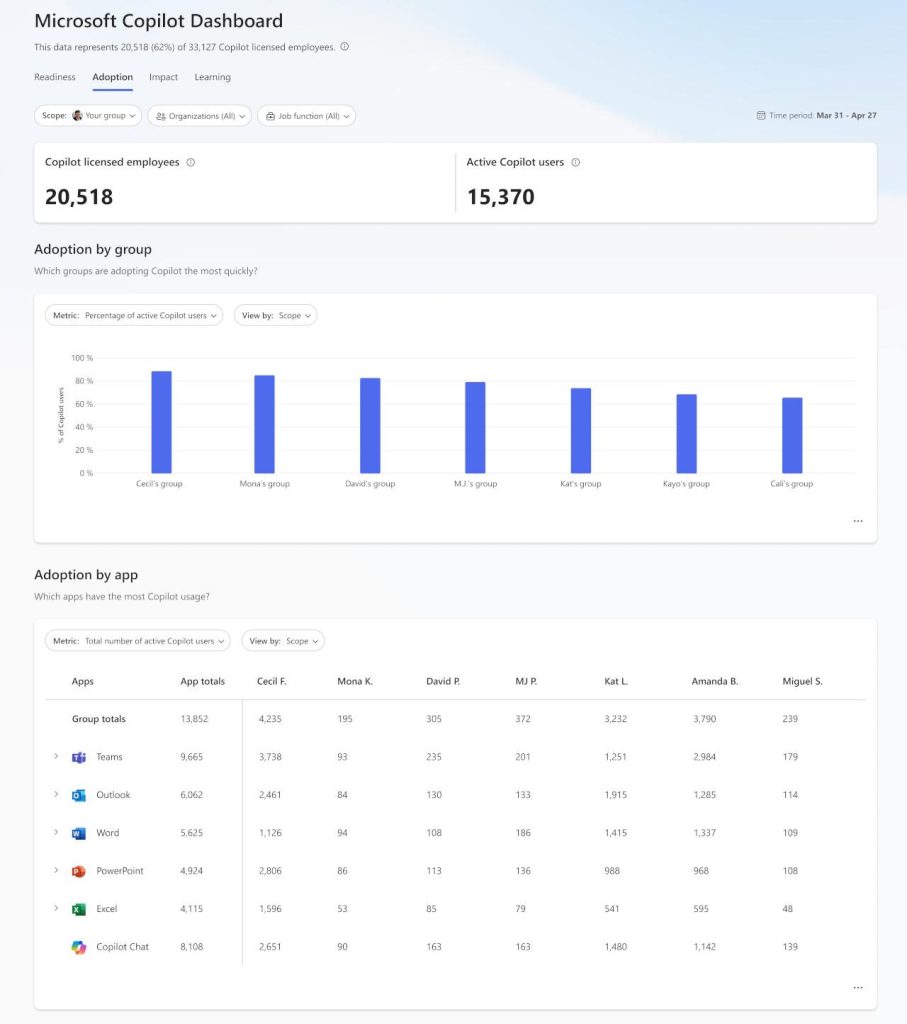Expand the Outlook row
907x1024 pixels.
[56, 794]
